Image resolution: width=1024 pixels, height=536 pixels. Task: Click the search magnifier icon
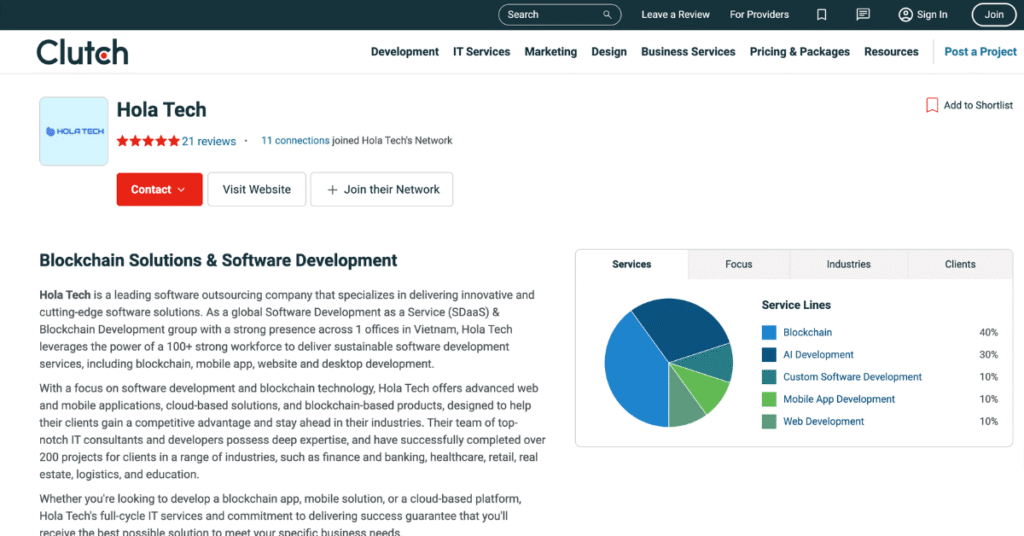click(607, 15)
